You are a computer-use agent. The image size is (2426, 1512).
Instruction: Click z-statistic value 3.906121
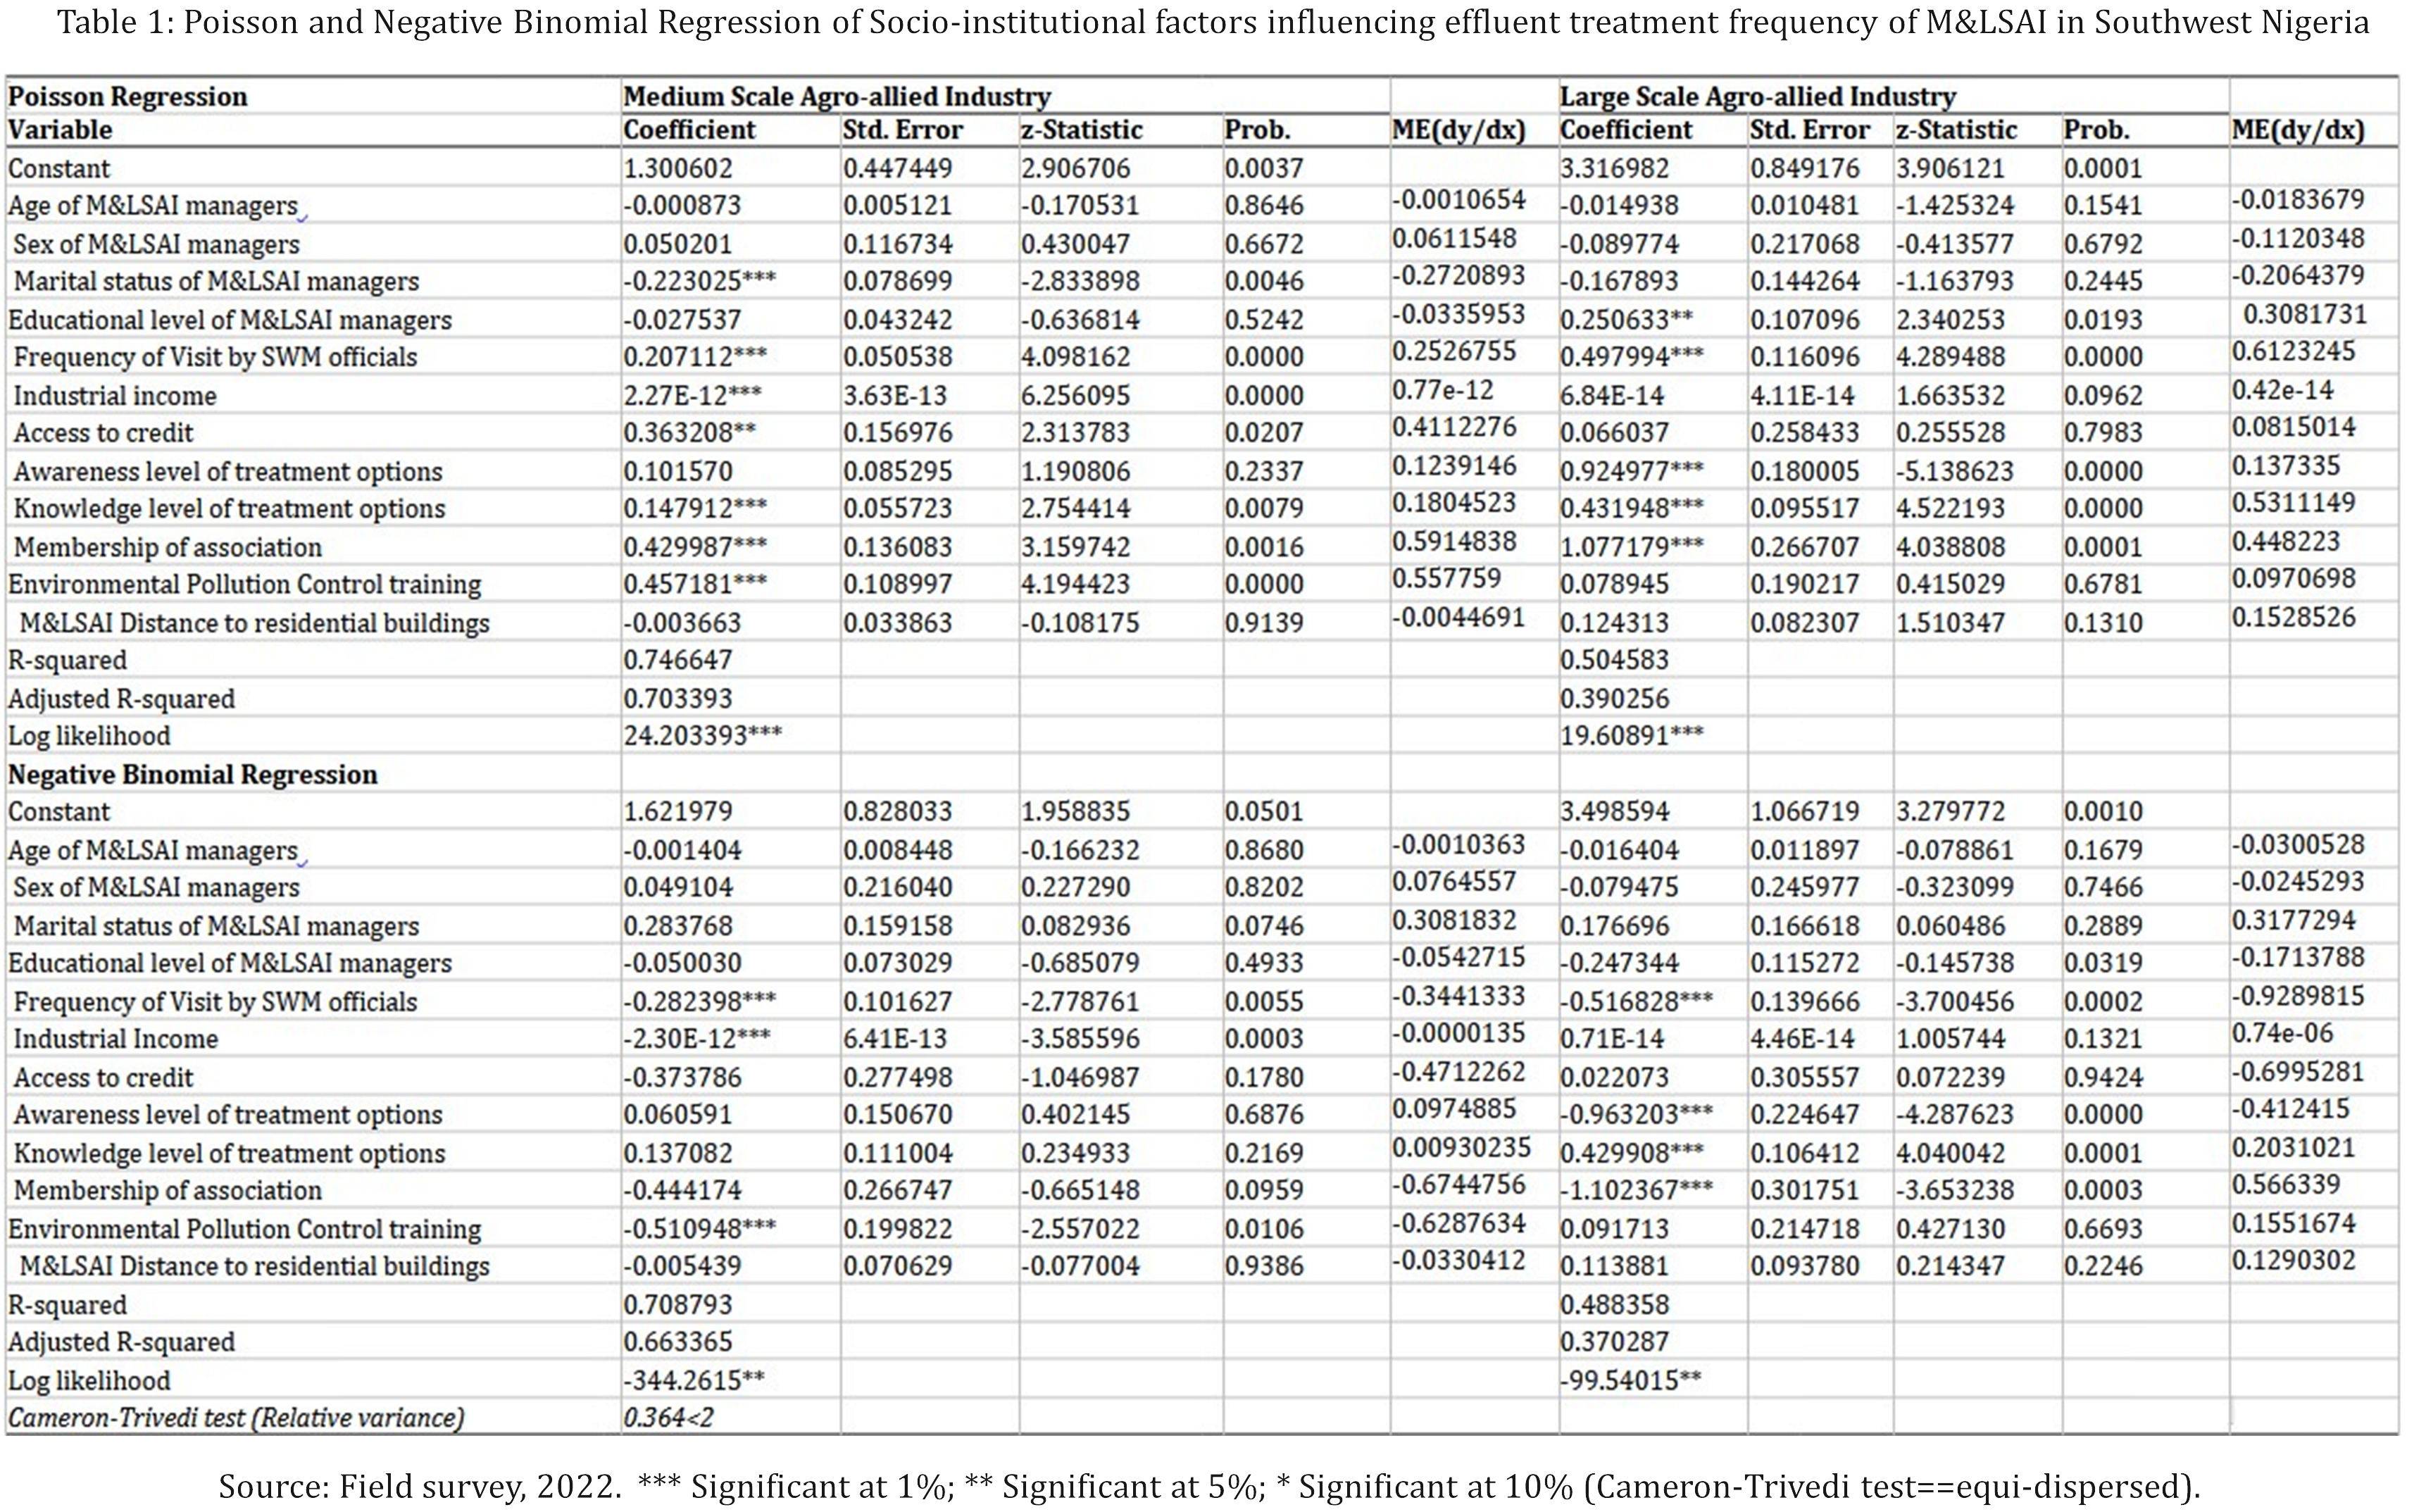(1950, 168)
